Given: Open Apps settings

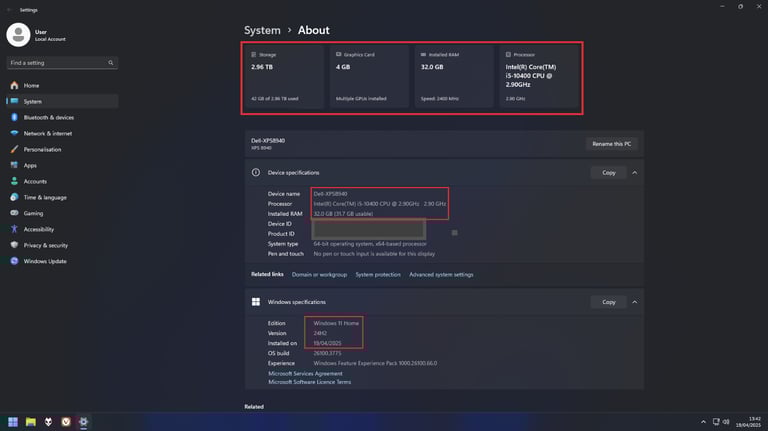Looking at the screenshot, I should tap(62, 166).
